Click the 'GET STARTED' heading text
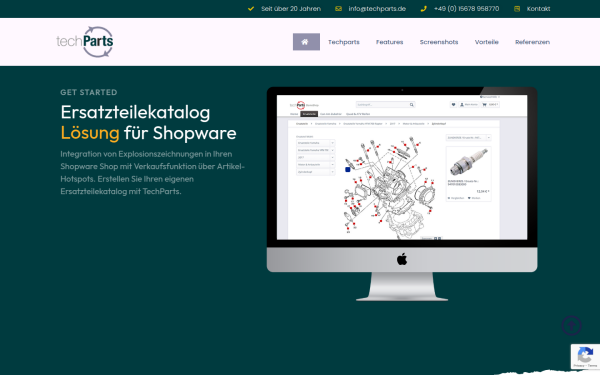This screenshot has height=375, width=600. pos(89,92)
